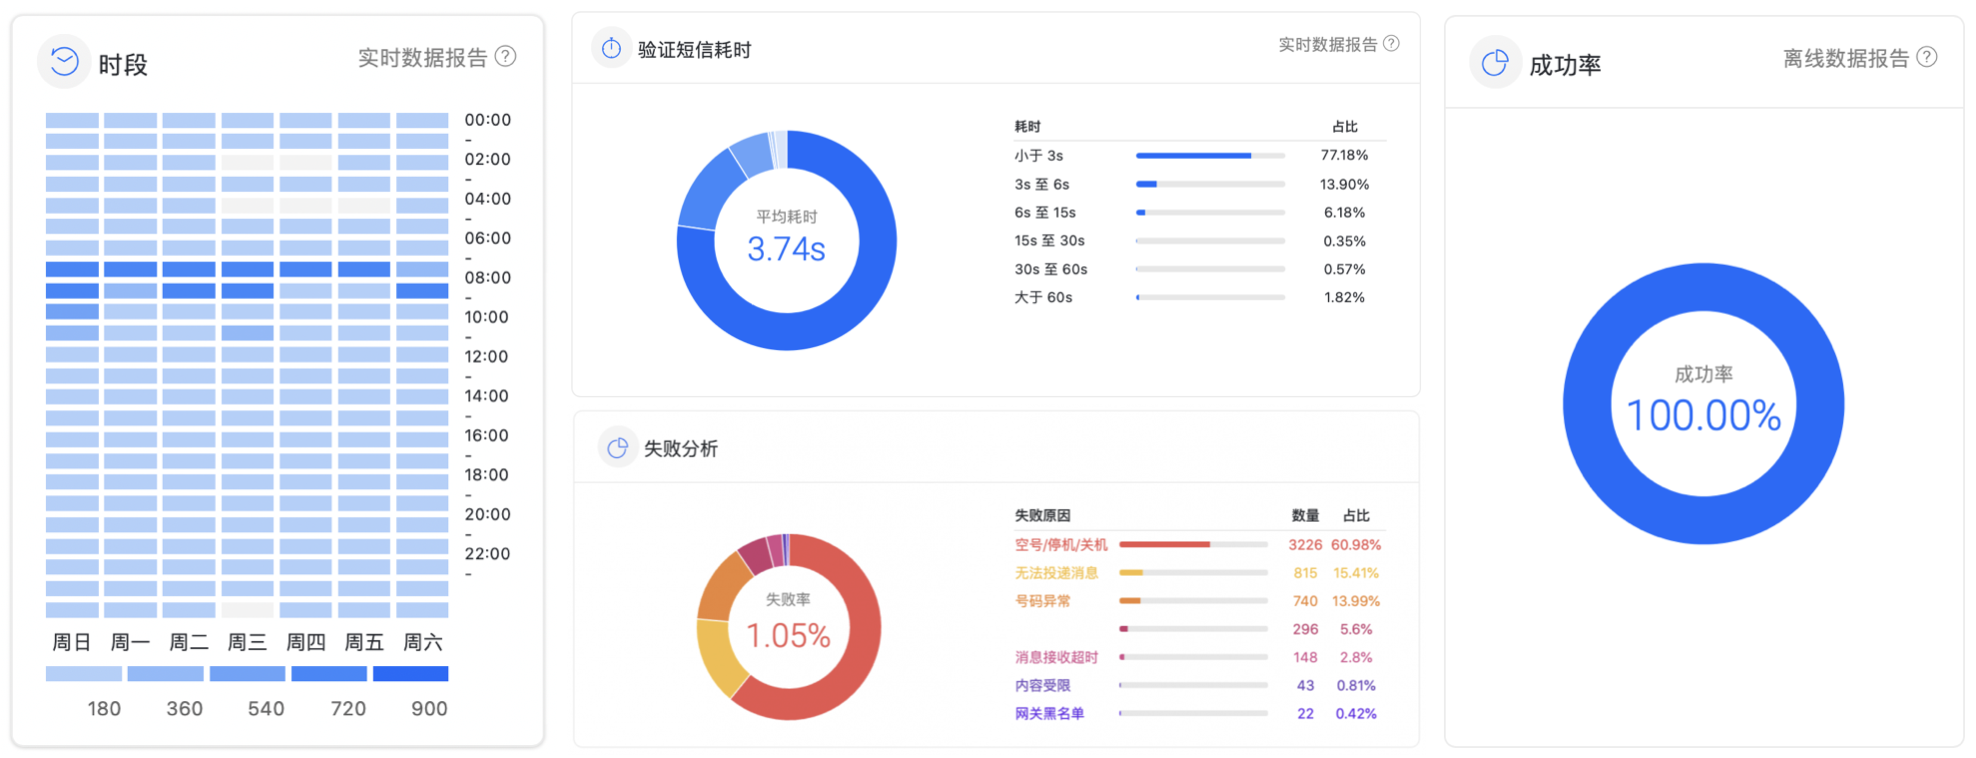Click 实时数据报告 label in 时段 panel
The image size is (1976, 758).
422,57
